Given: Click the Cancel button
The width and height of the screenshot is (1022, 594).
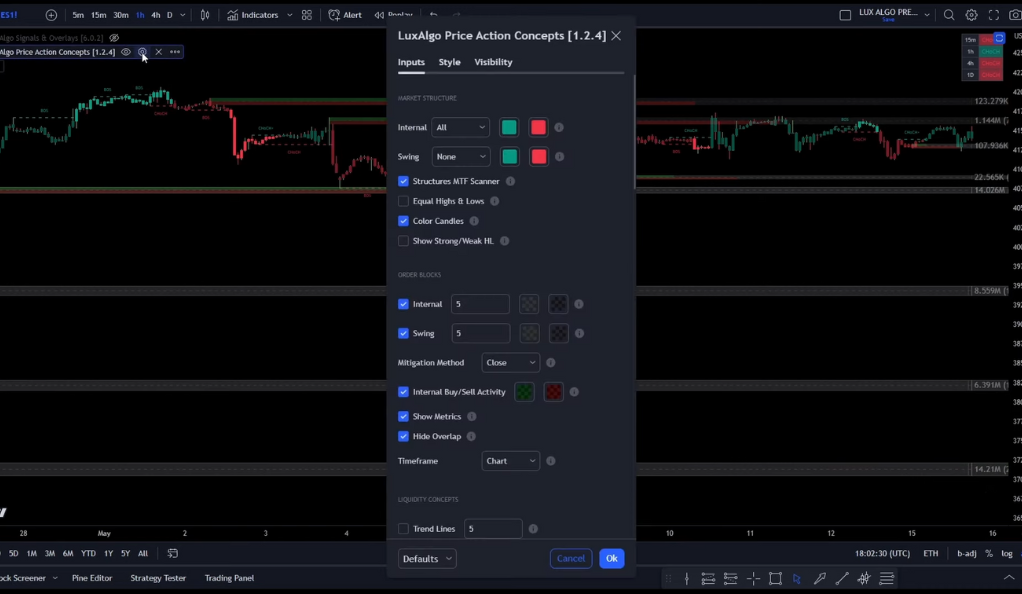Looking at the screenshot, I should point(571,559).
